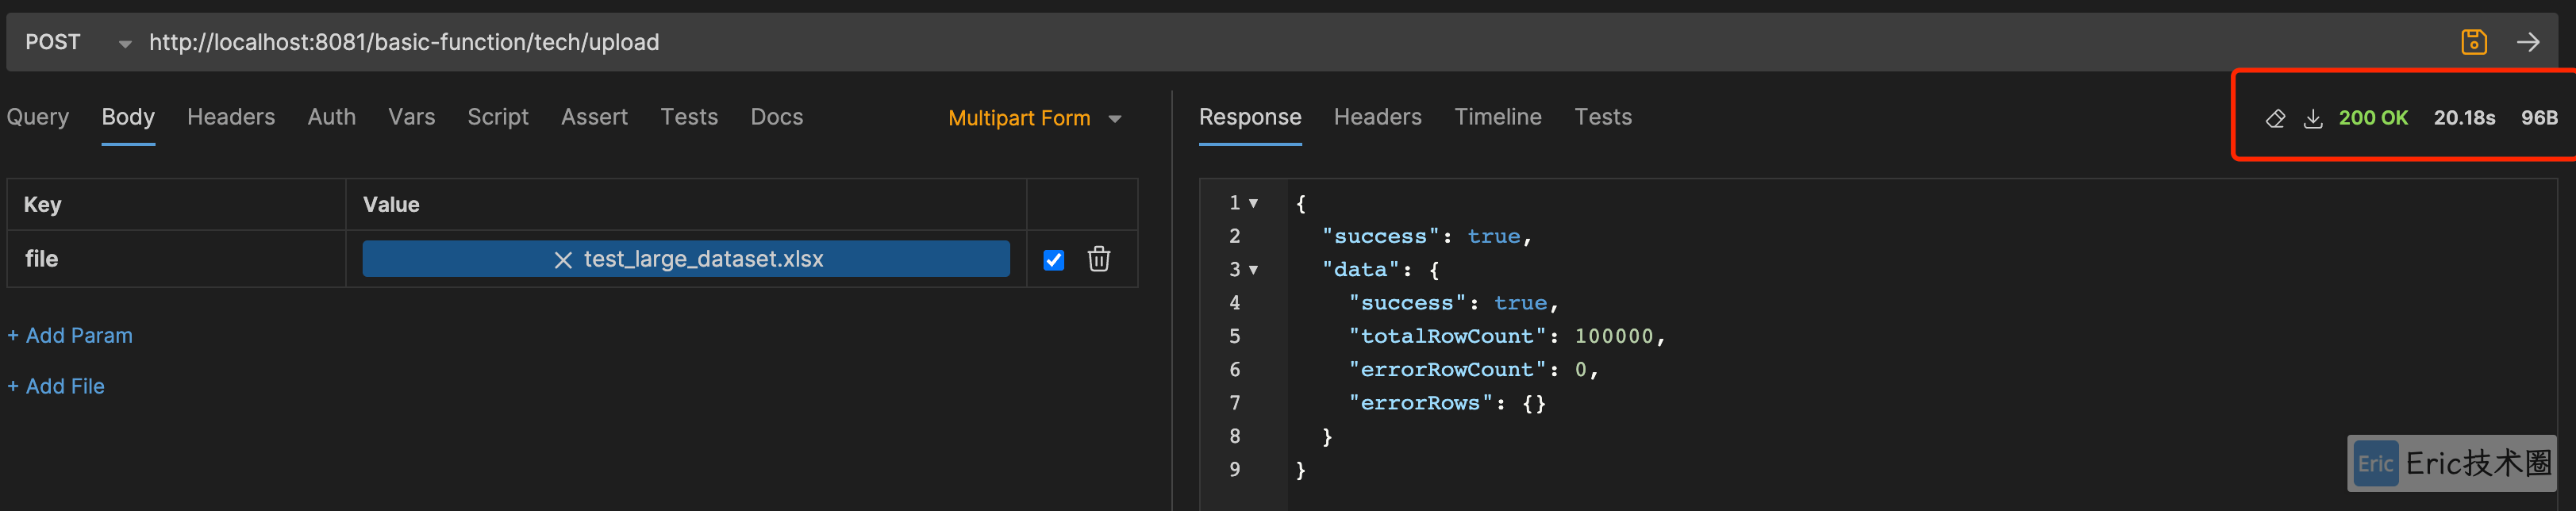
Task: Collapse the root JSON object on line 1
Action: [1253, 203]
